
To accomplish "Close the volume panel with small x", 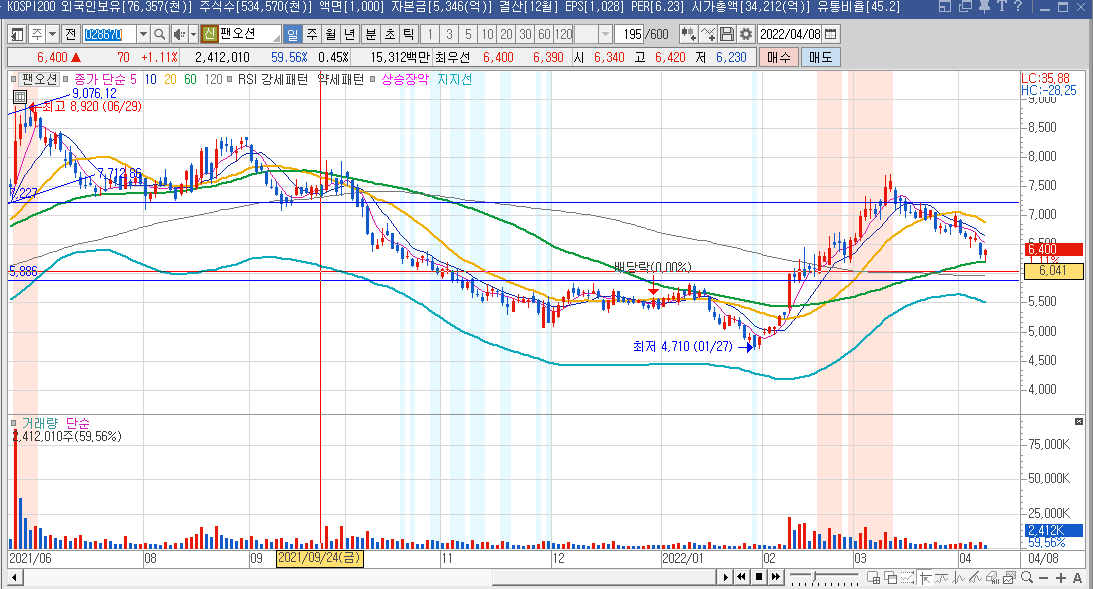I will (1078, 422).
